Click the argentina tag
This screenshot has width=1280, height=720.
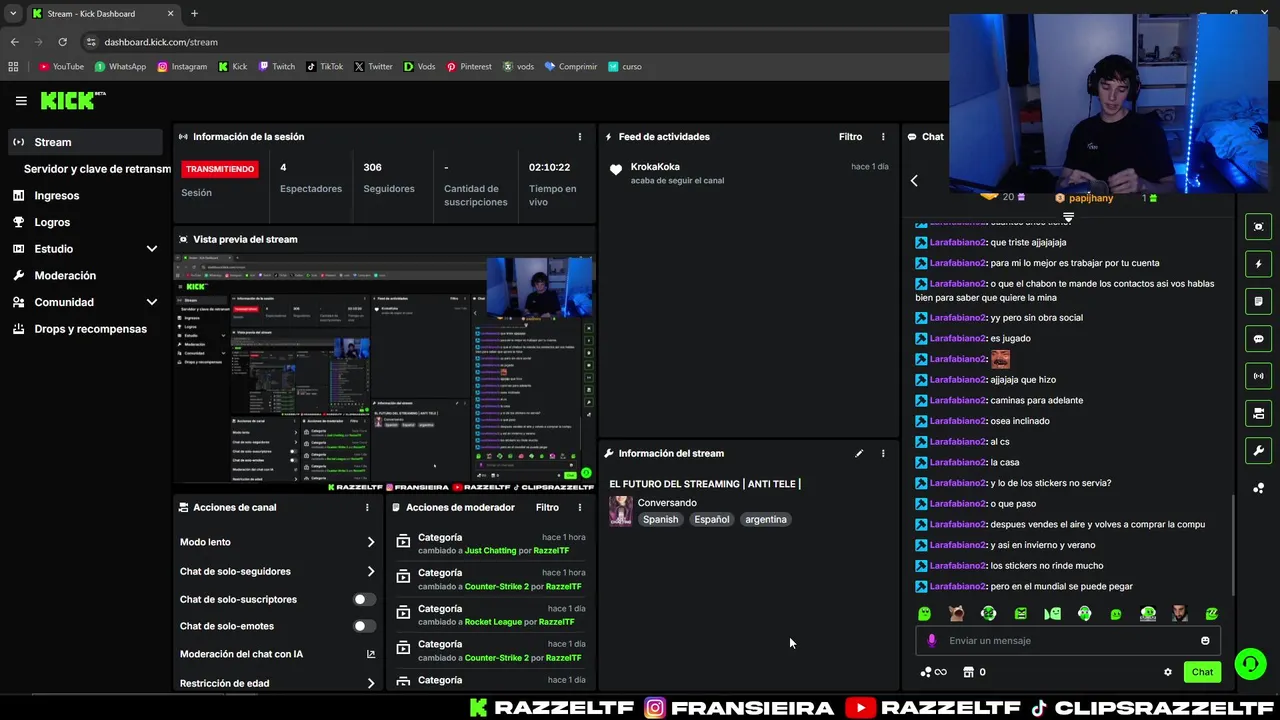pos(766,520)
